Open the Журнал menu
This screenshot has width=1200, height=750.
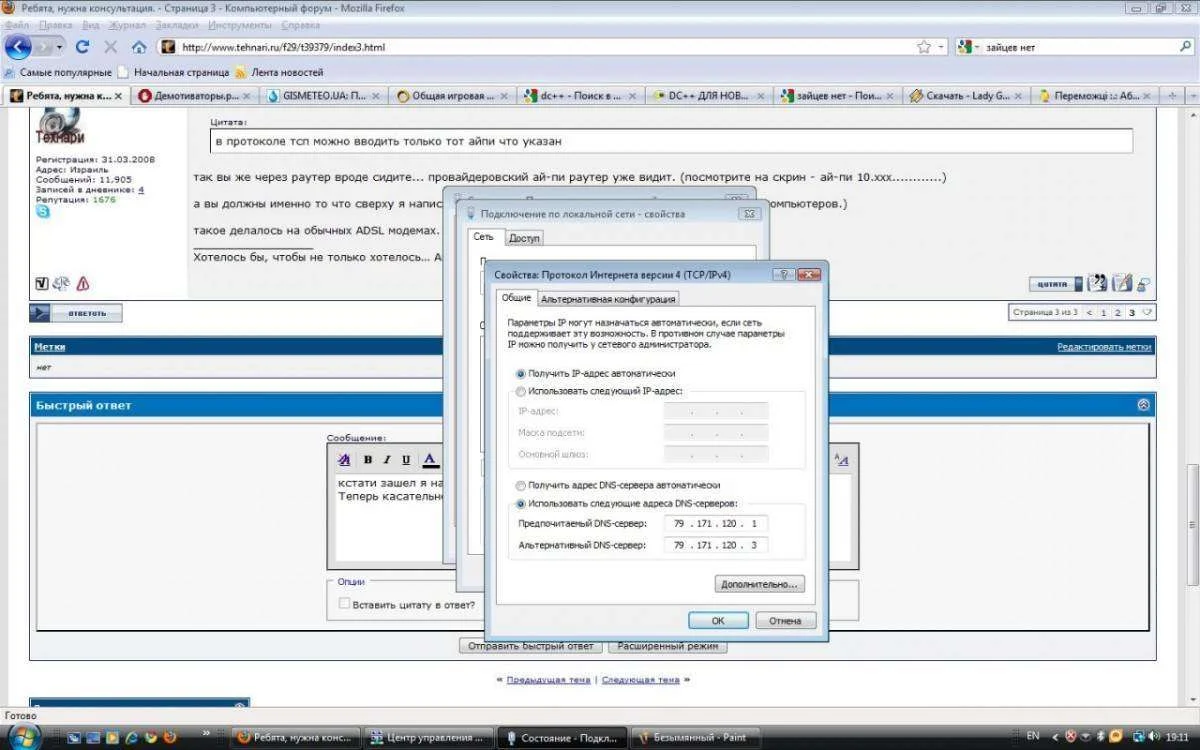point(126,24)
